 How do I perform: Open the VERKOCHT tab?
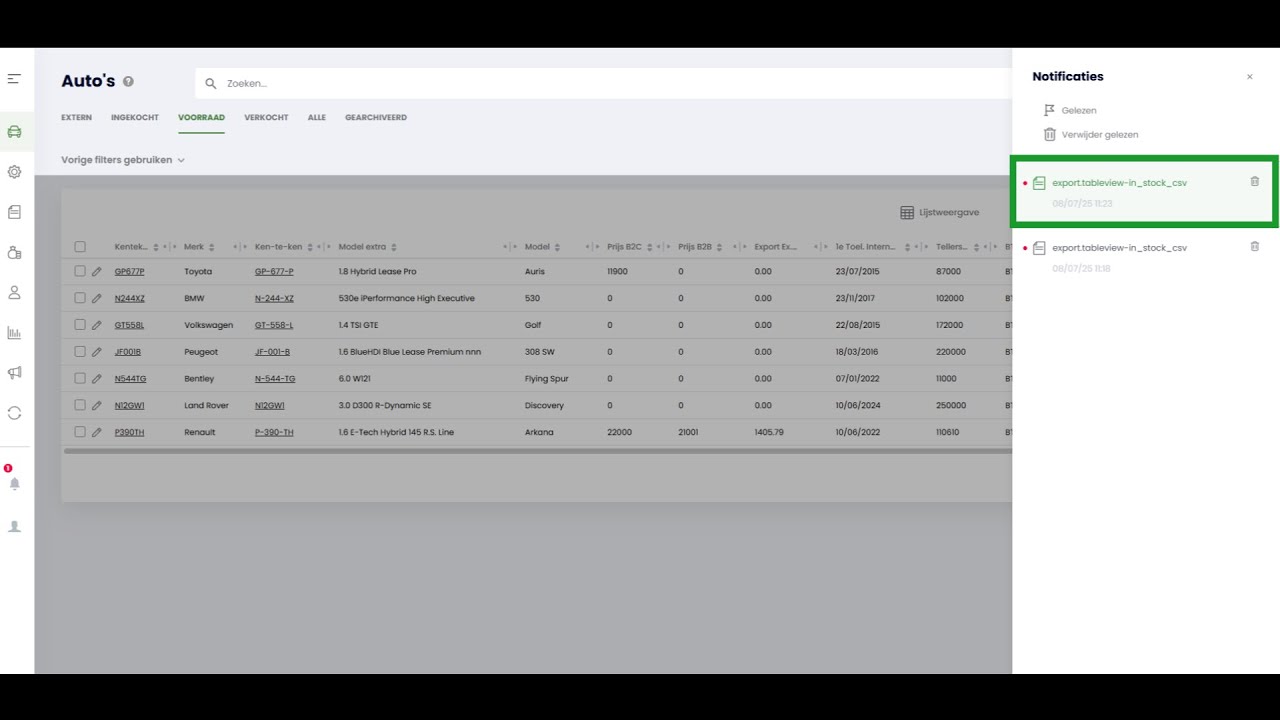click(266, 118)
